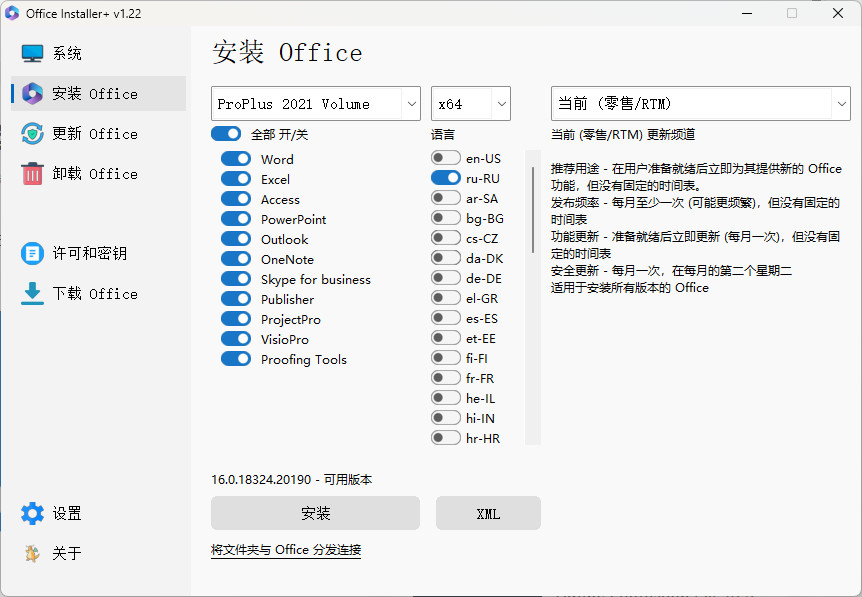The height and width of the screenshot is (597, 862).
Task: Toggle OneNote component
Action: pos(236,258)
